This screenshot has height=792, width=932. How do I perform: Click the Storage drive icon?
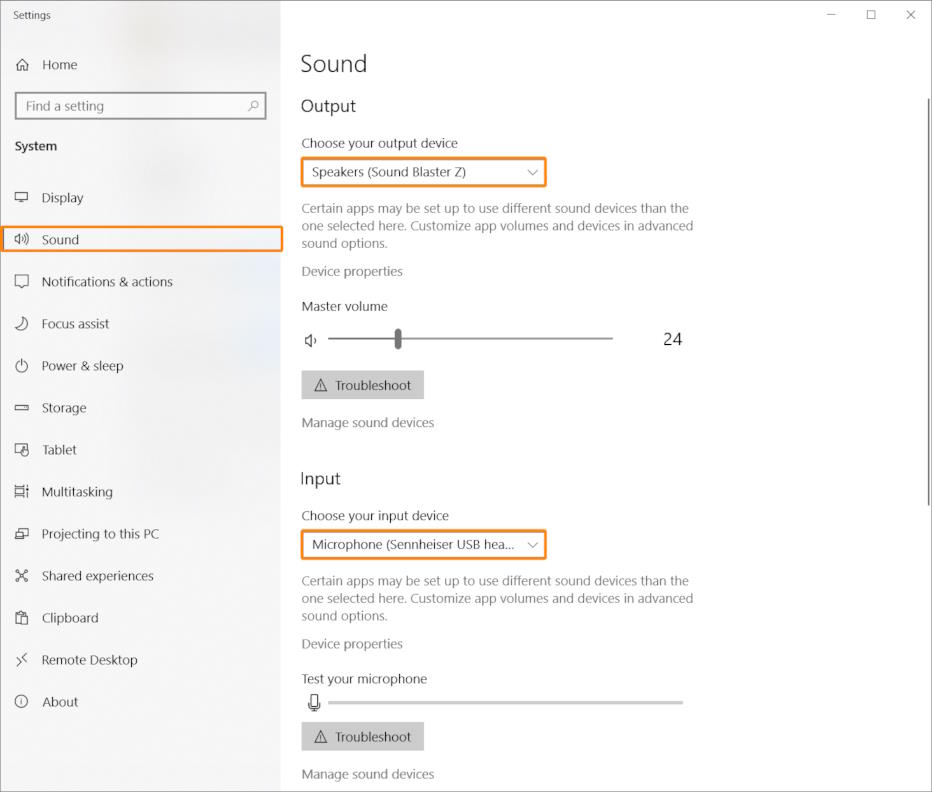[22, 408]
